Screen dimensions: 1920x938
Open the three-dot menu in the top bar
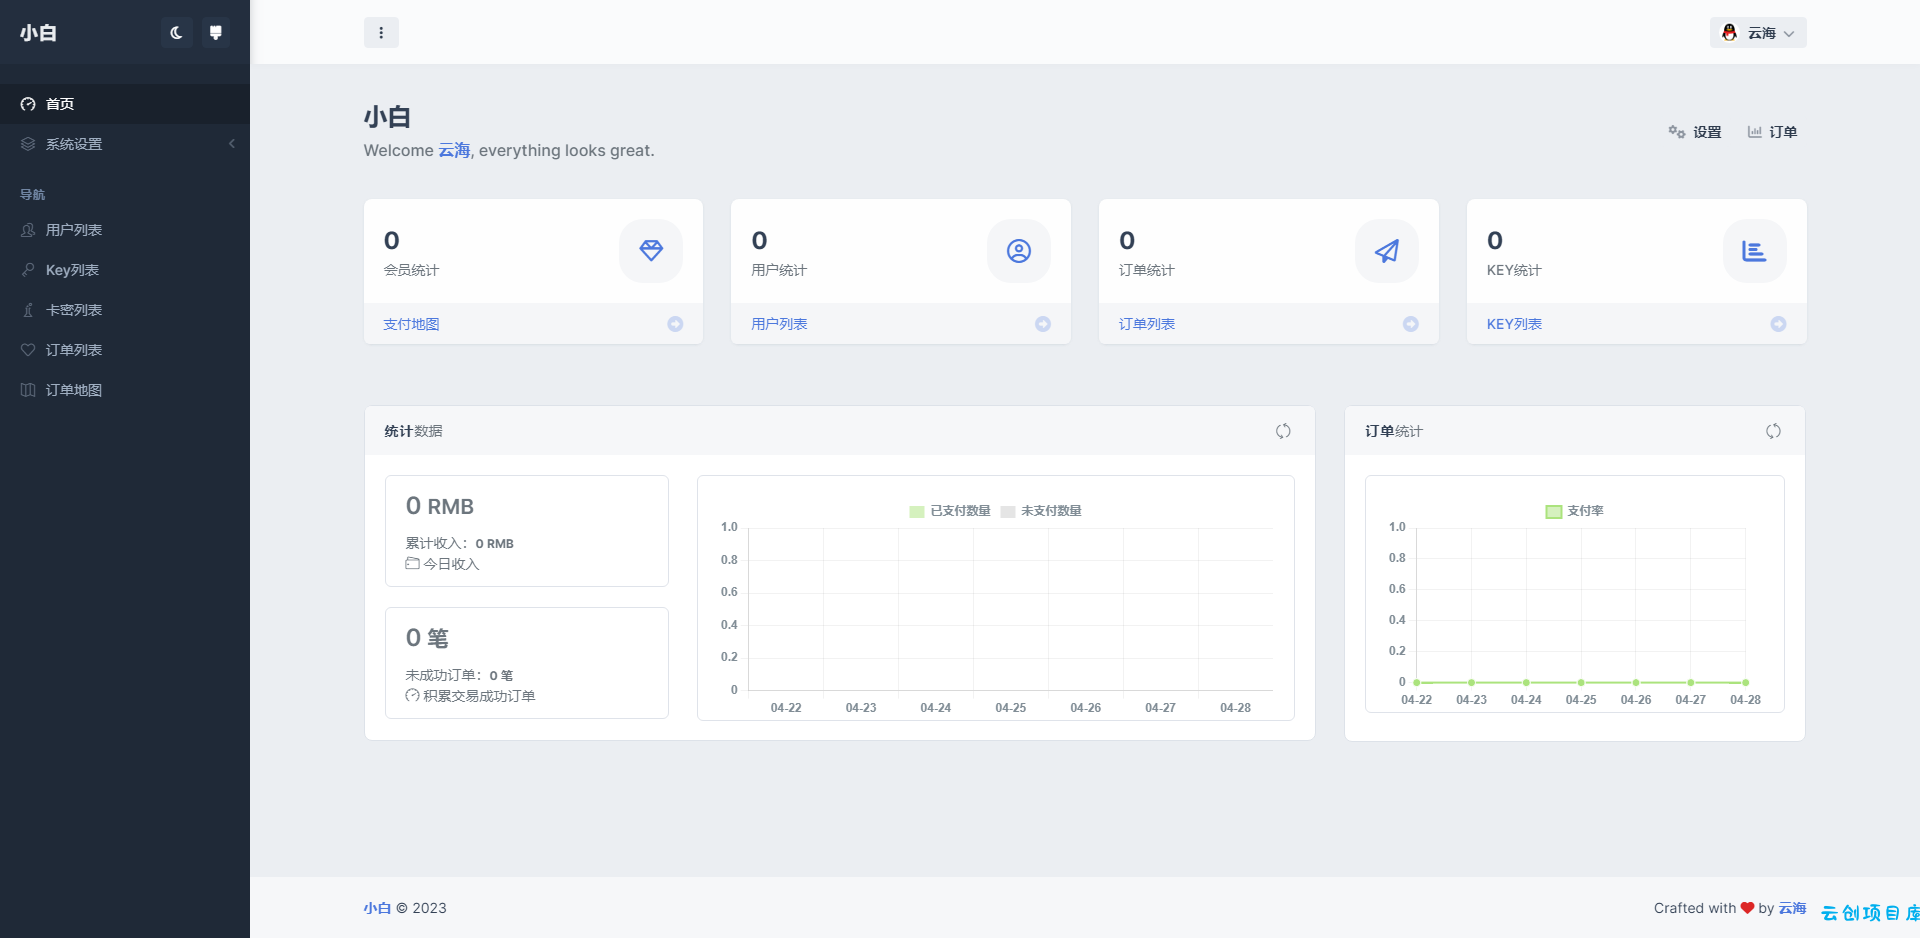coord(381,33)
